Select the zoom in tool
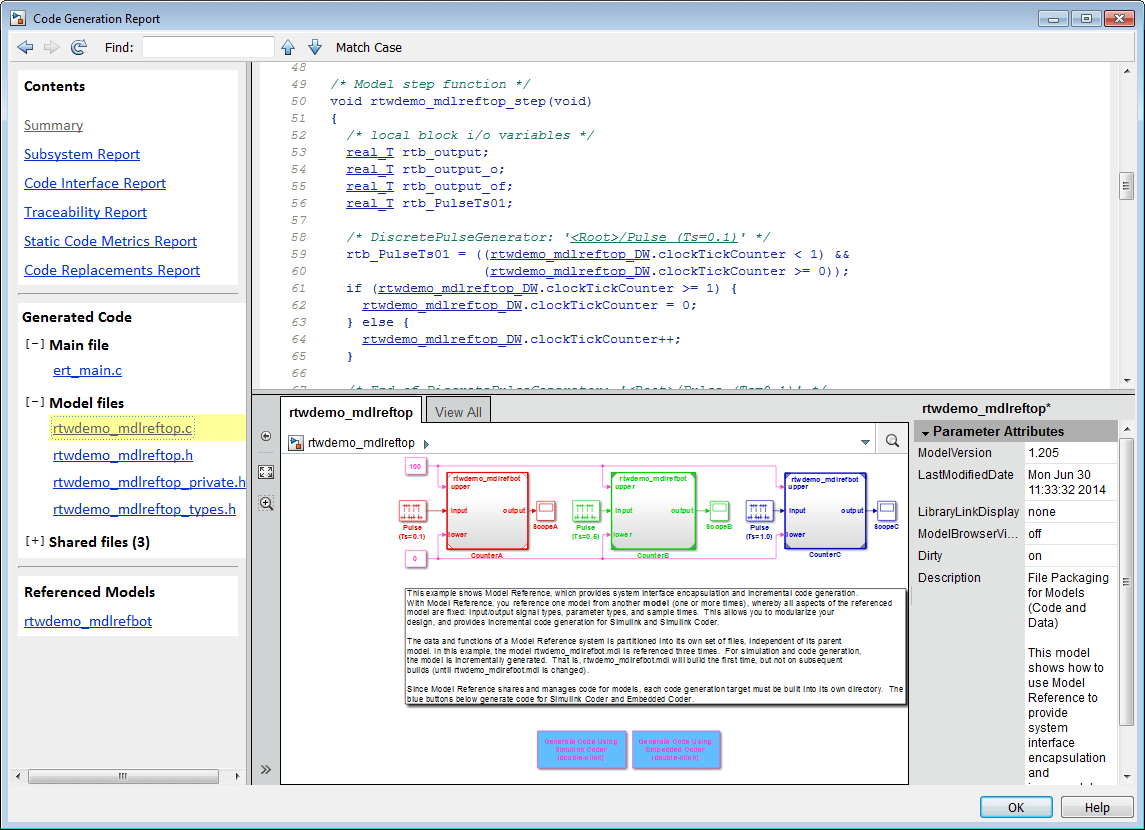The height and width of the screenshot is (830, 1145). coord(266,503)
